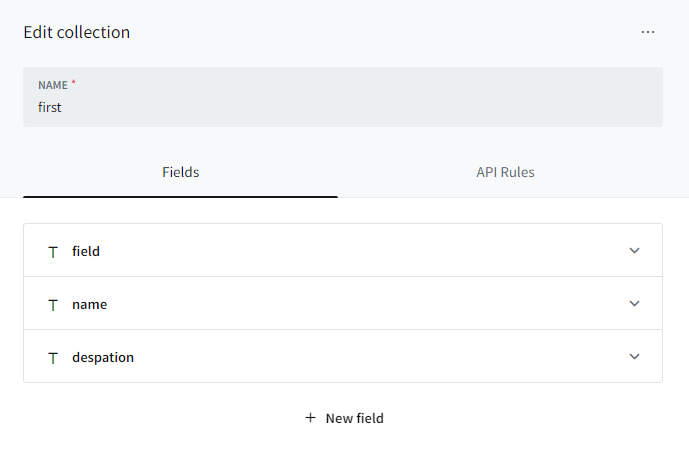
Task: Switch to the API Rules tab
Action: click(505, 172)
